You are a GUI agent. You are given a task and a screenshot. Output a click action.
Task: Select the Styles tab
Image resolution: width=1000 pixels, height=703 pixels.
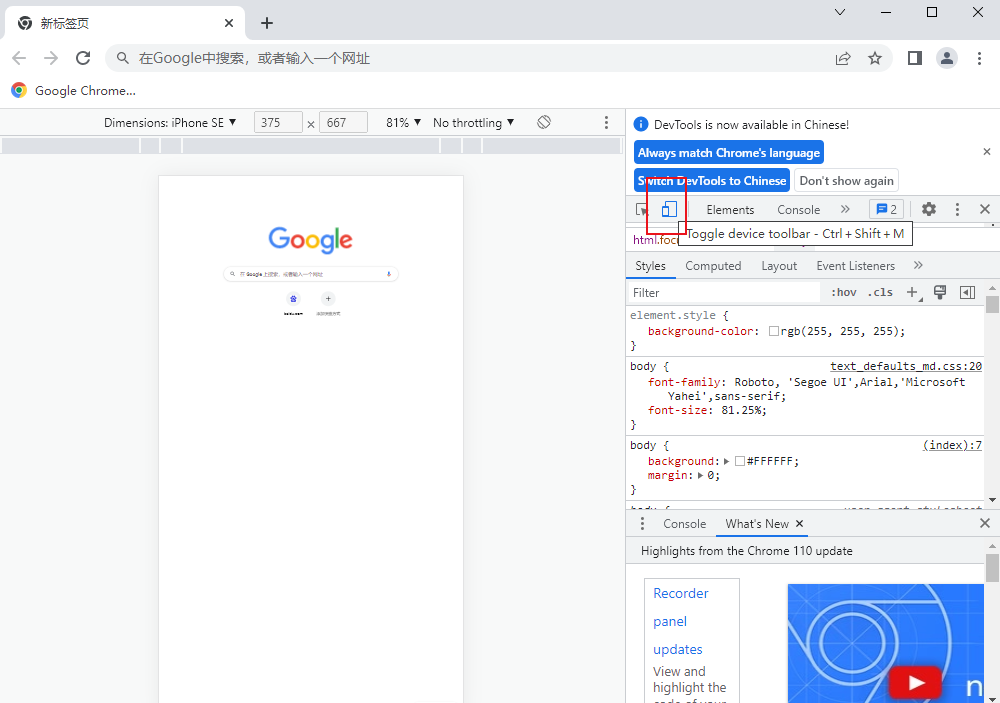[x=651, y=266]
